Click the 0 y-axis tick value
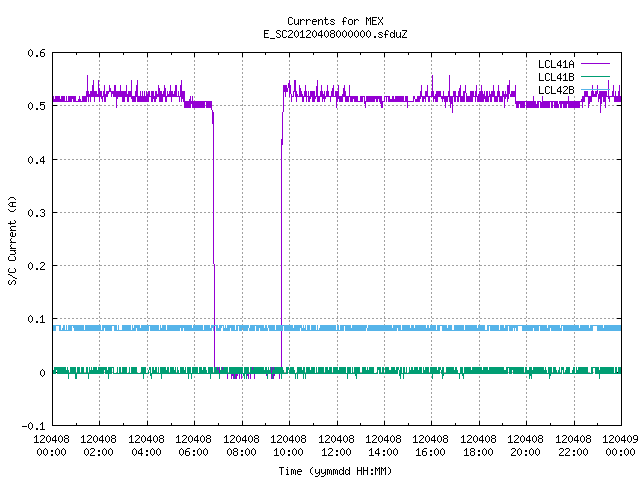640x480 pixels. click(x=42, y=373)
